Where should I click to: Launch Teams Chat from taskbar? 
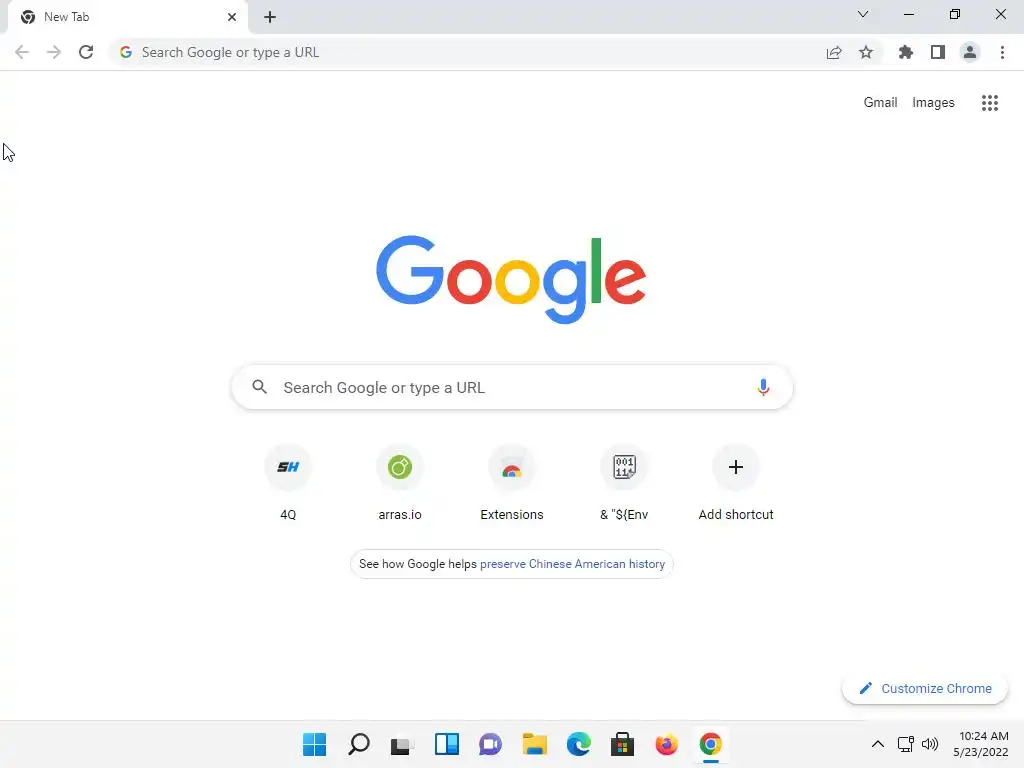point(490,744)
